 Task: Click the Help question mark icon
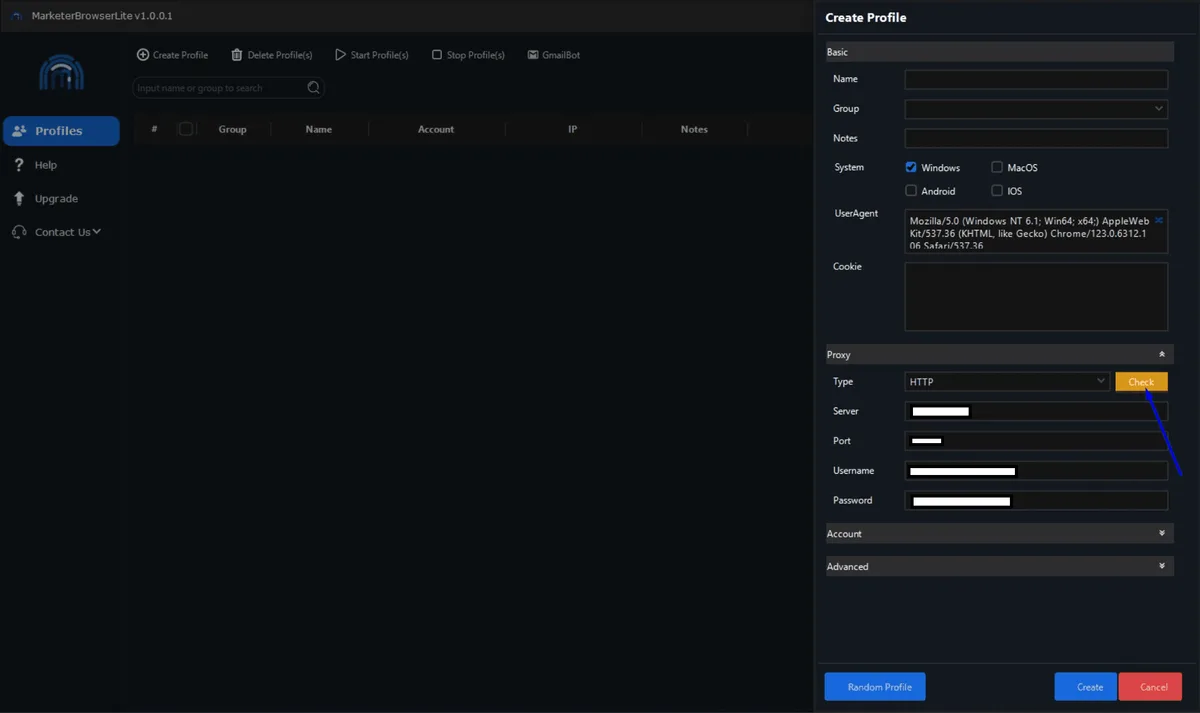tap(19, 165)
